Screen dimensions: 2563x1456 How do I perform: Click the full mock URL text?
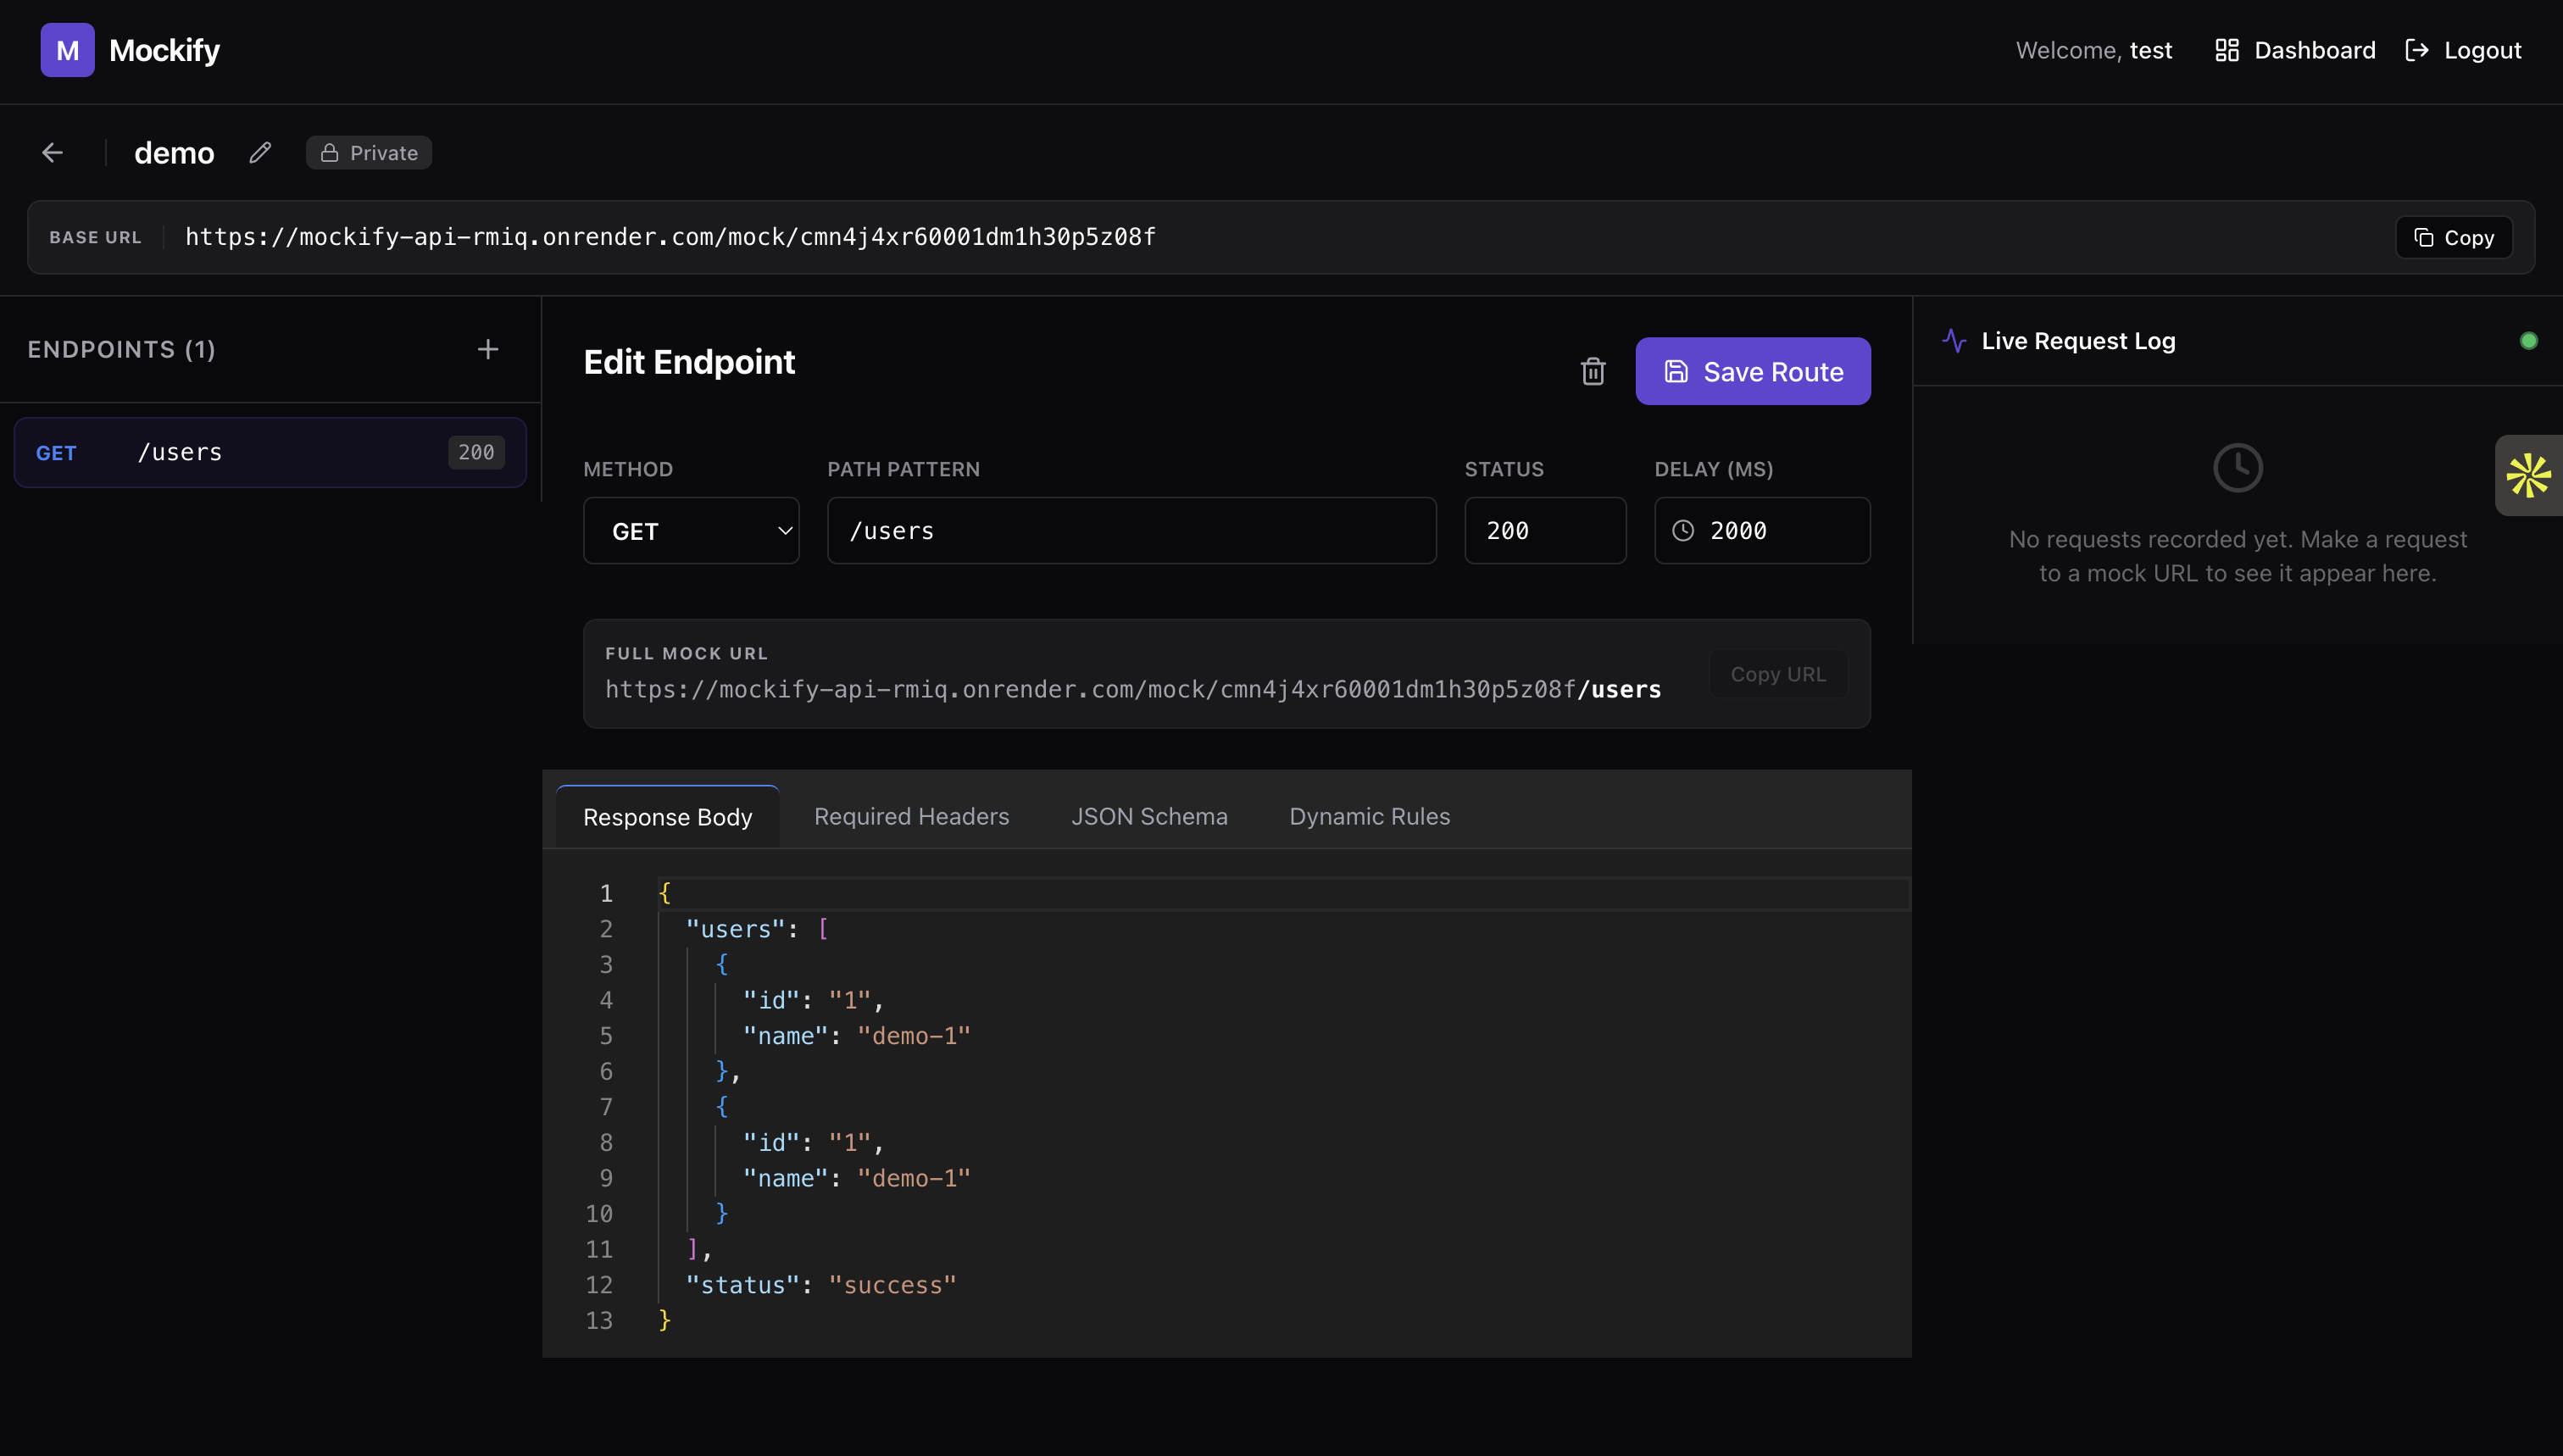(1133, 690)
